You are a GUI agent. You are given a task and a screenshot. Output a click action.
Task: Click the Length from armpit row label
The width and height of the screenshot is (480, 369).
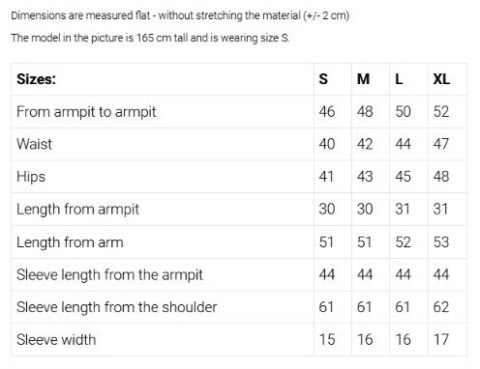(x=78, y=209)
